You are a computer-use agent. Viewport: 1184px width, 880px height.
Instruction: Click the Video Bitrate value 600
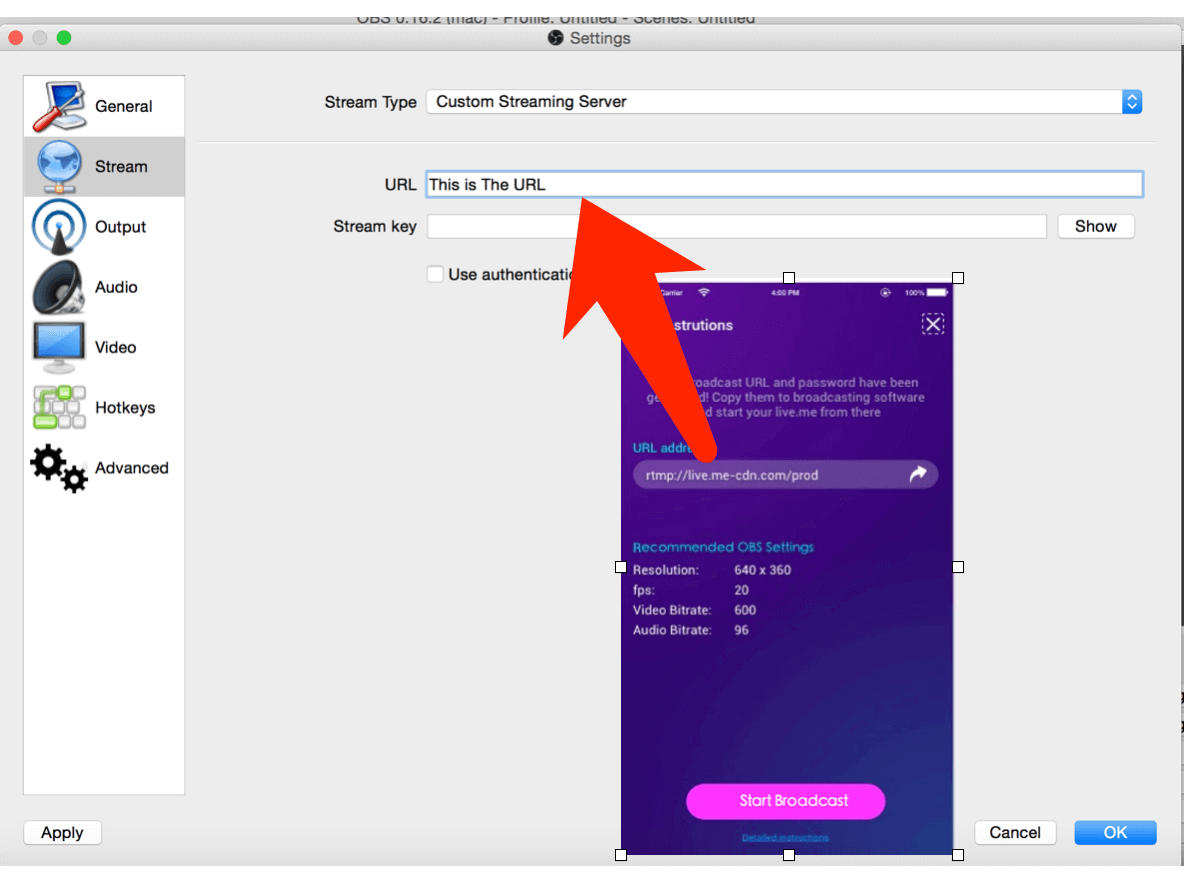pyautogui.click(x=745, y=610)
